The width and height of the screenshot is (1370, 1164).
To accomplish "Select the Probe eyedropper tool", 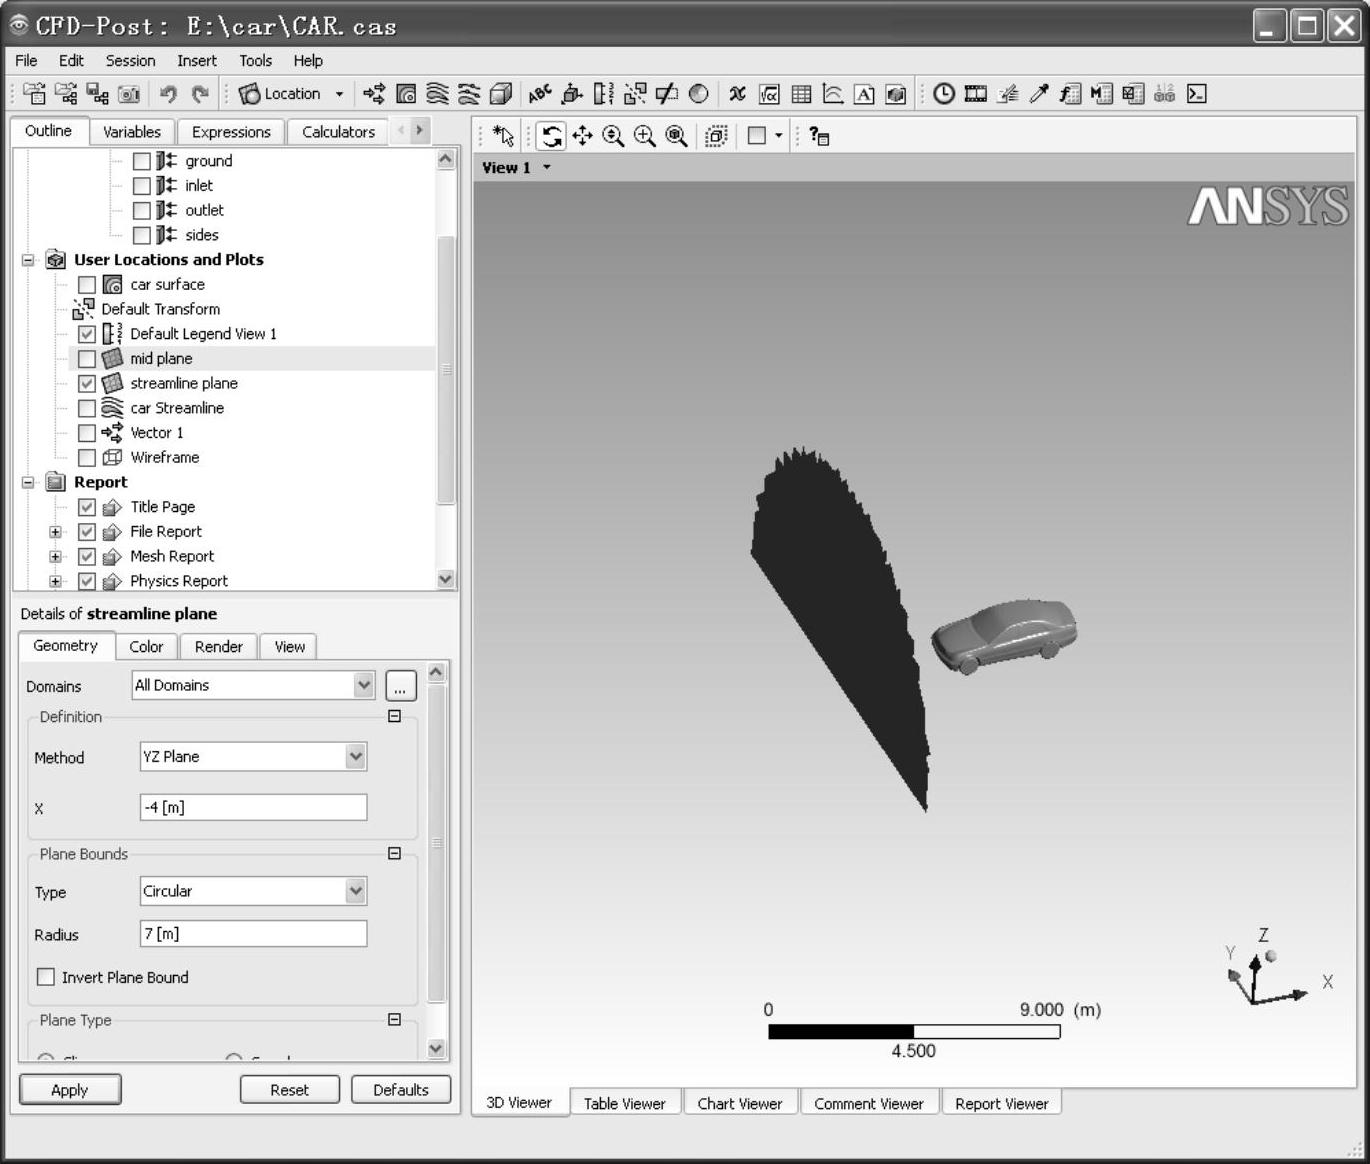I will pyautogui.click(x=1039, y=94).
